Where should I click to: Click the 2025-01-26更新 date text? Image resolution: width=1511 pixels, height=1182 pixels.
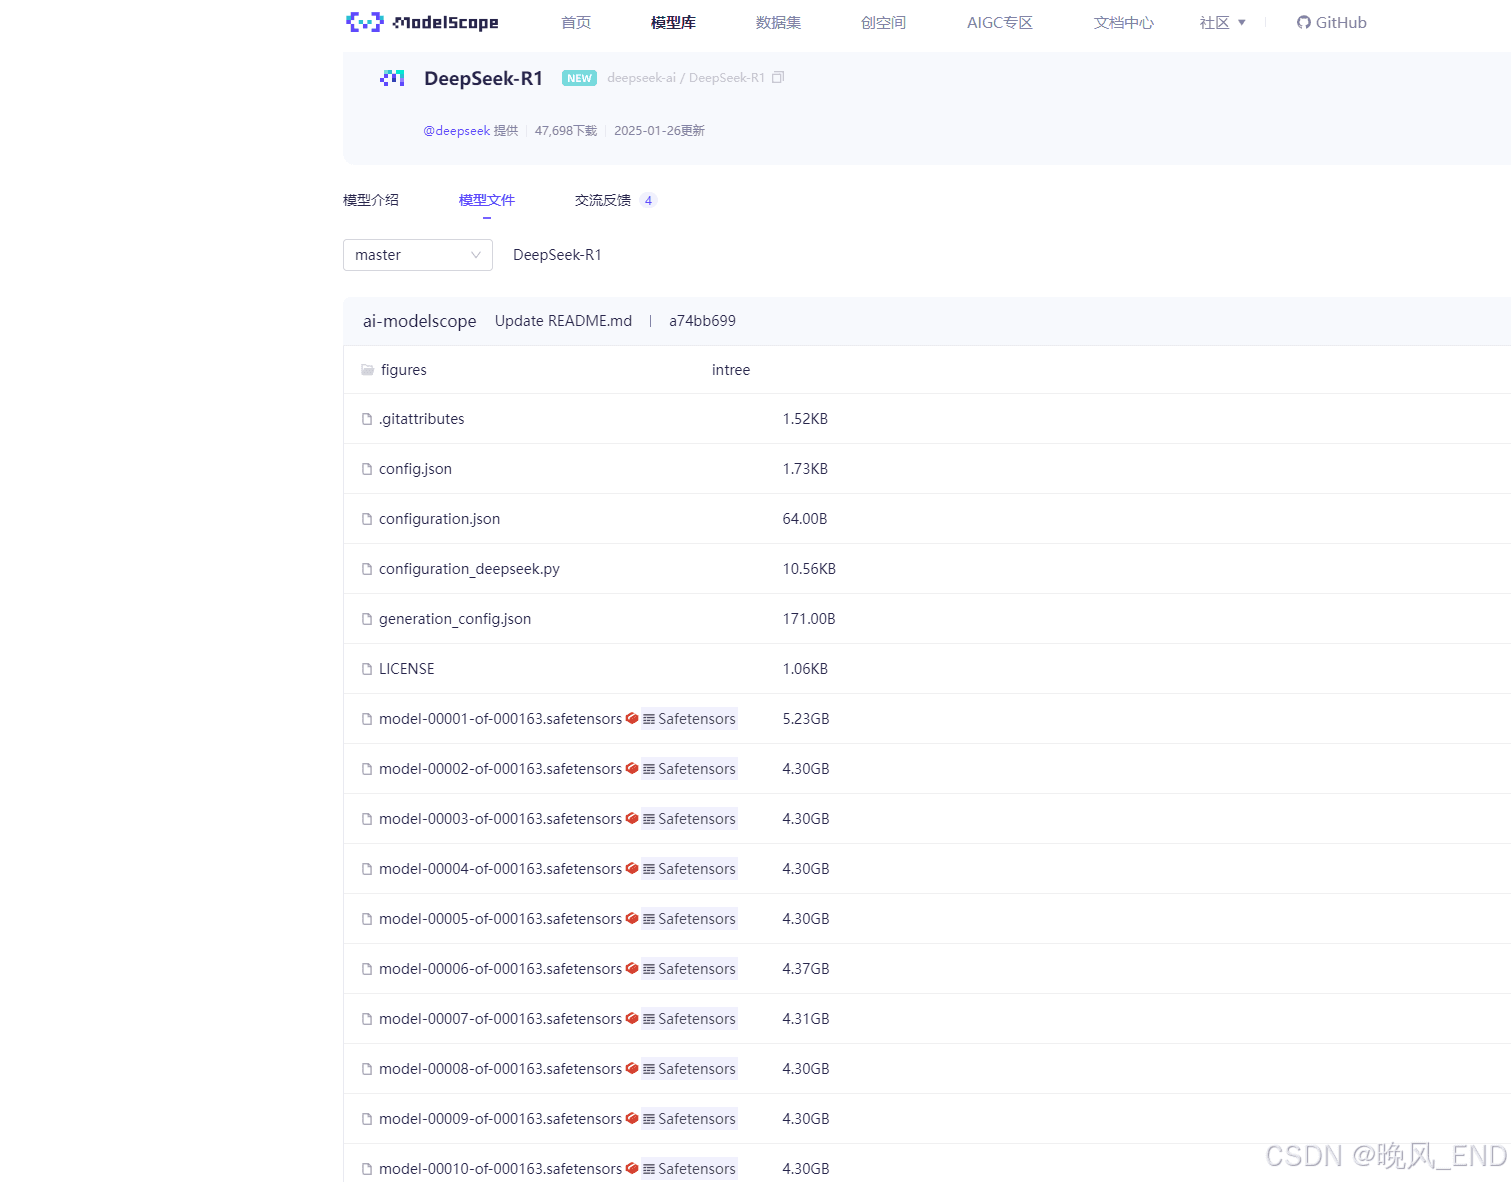pyautogui.click(x=659, y=131)
